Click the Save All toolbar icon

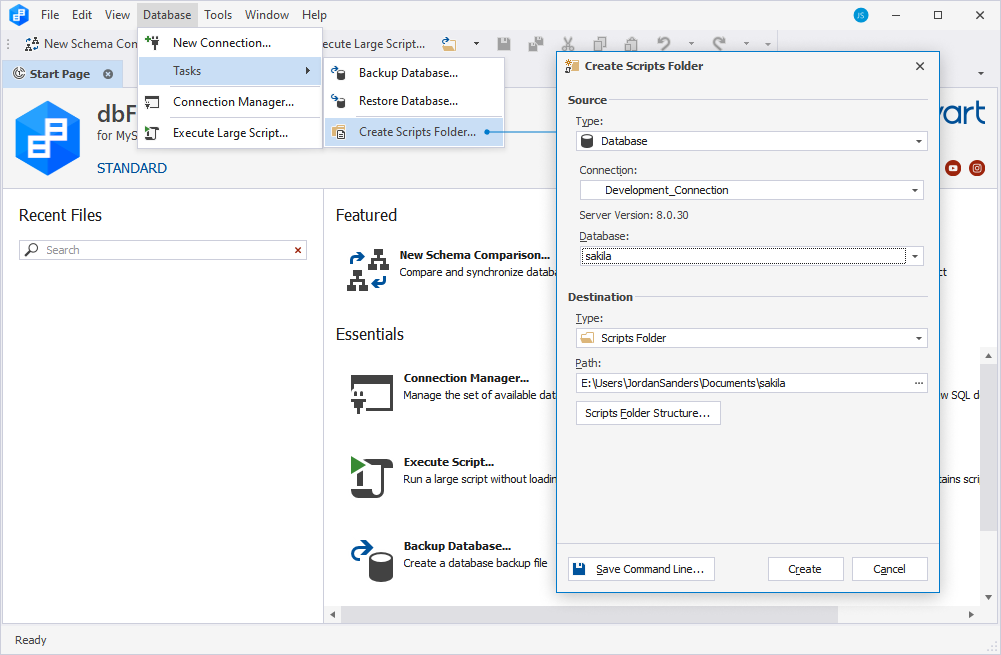point(536,44)
